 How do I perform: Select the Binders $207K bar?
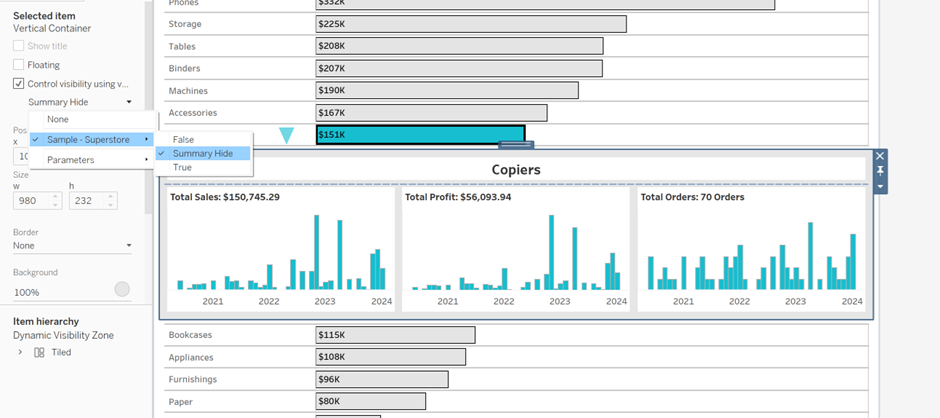coord(459,68)
